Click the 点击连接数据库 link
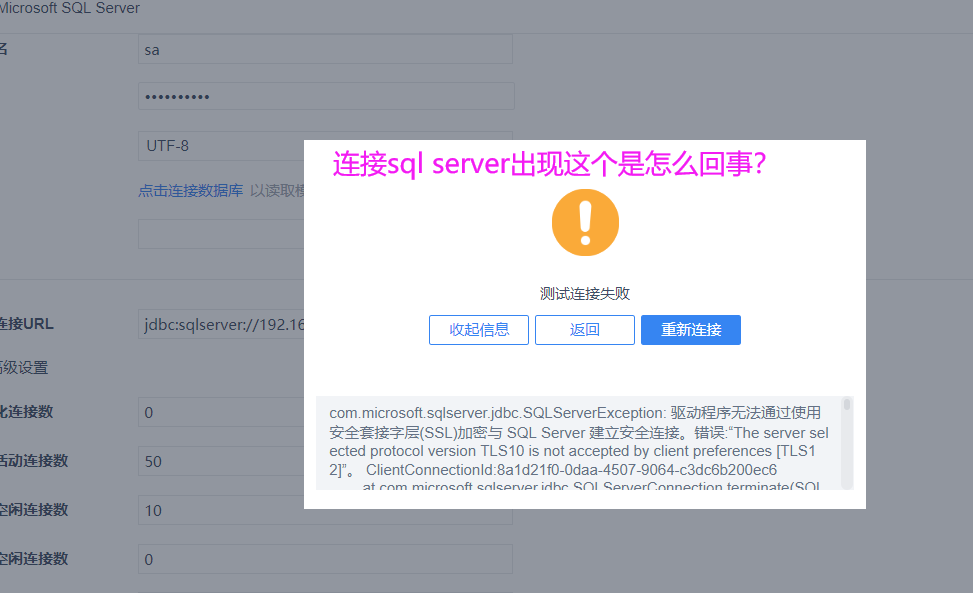The height and width of the screenshot is (593, 973). 191,190
